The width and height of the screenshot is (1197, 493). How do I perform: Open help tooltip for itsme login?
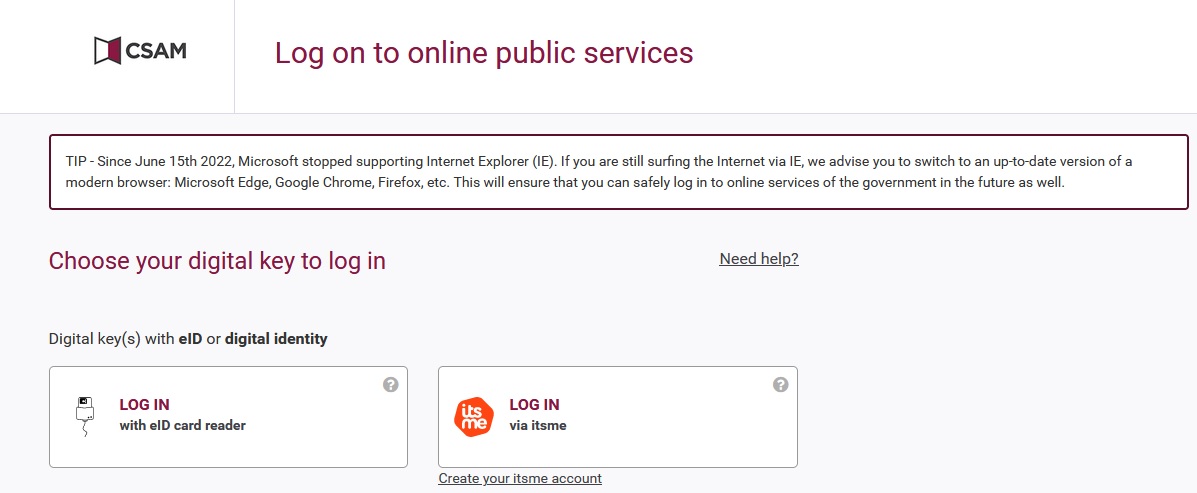click(781, 384)
